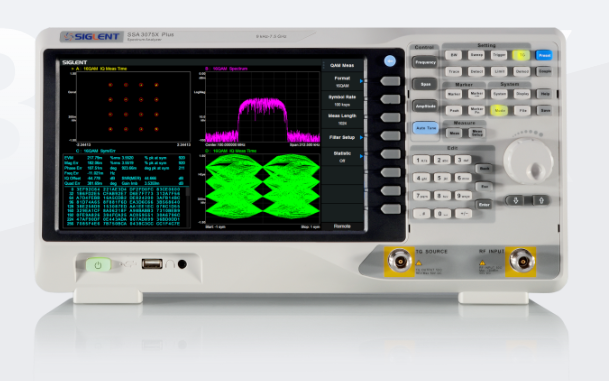
Task: Open the Detect settings key
Action: click(x=476, y=71)
